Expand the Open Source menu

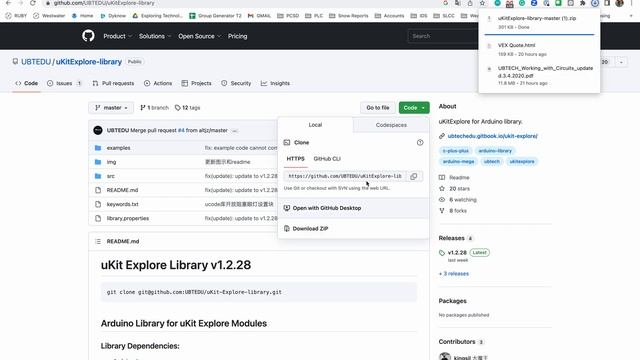tap(199, 36)
